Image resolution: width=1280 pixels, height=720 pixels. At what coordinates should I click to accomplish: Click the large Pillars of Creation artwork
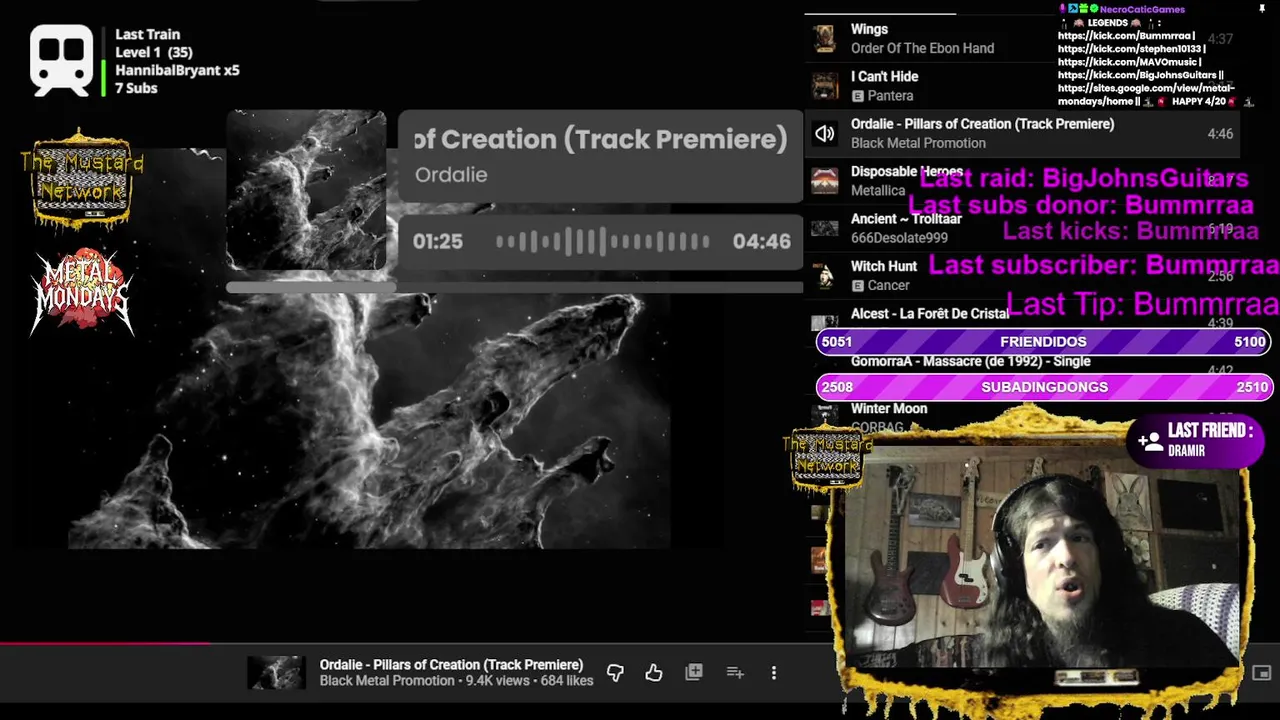click(x=369, y=348)
